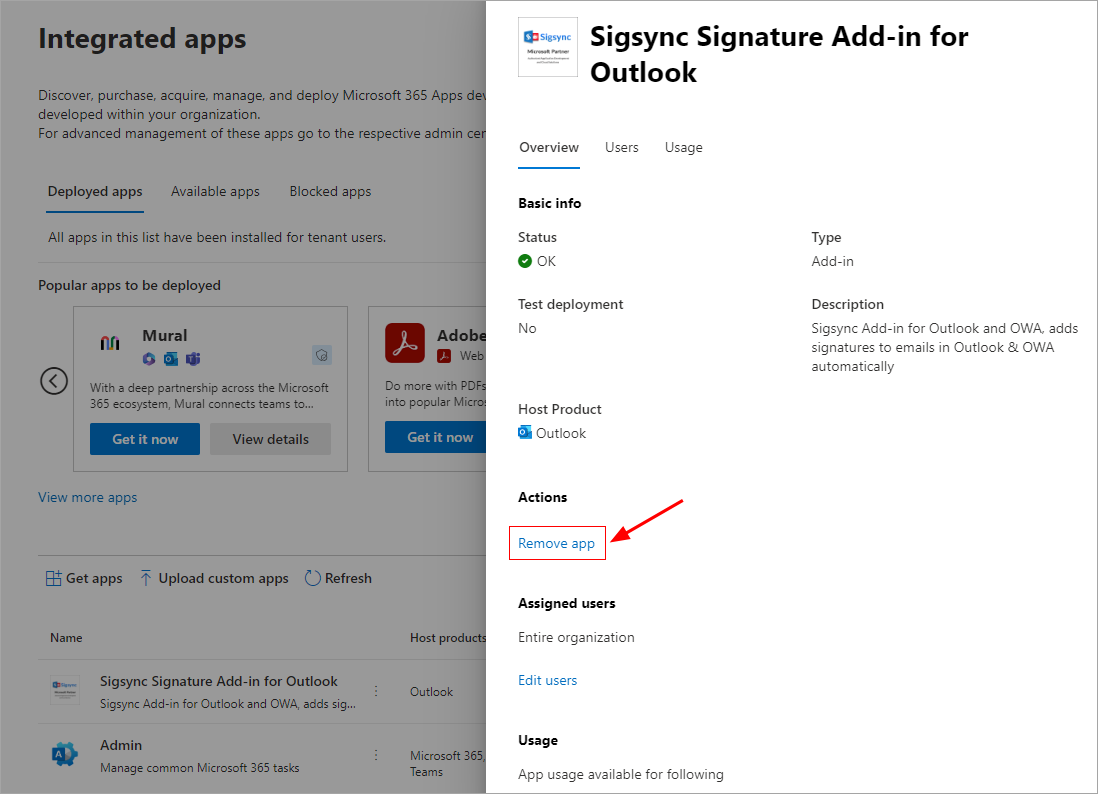Image resolution: width=1098 pixels, height=794 pixels.
Task: Click the certification badge on Mural card
Action: 321,355
